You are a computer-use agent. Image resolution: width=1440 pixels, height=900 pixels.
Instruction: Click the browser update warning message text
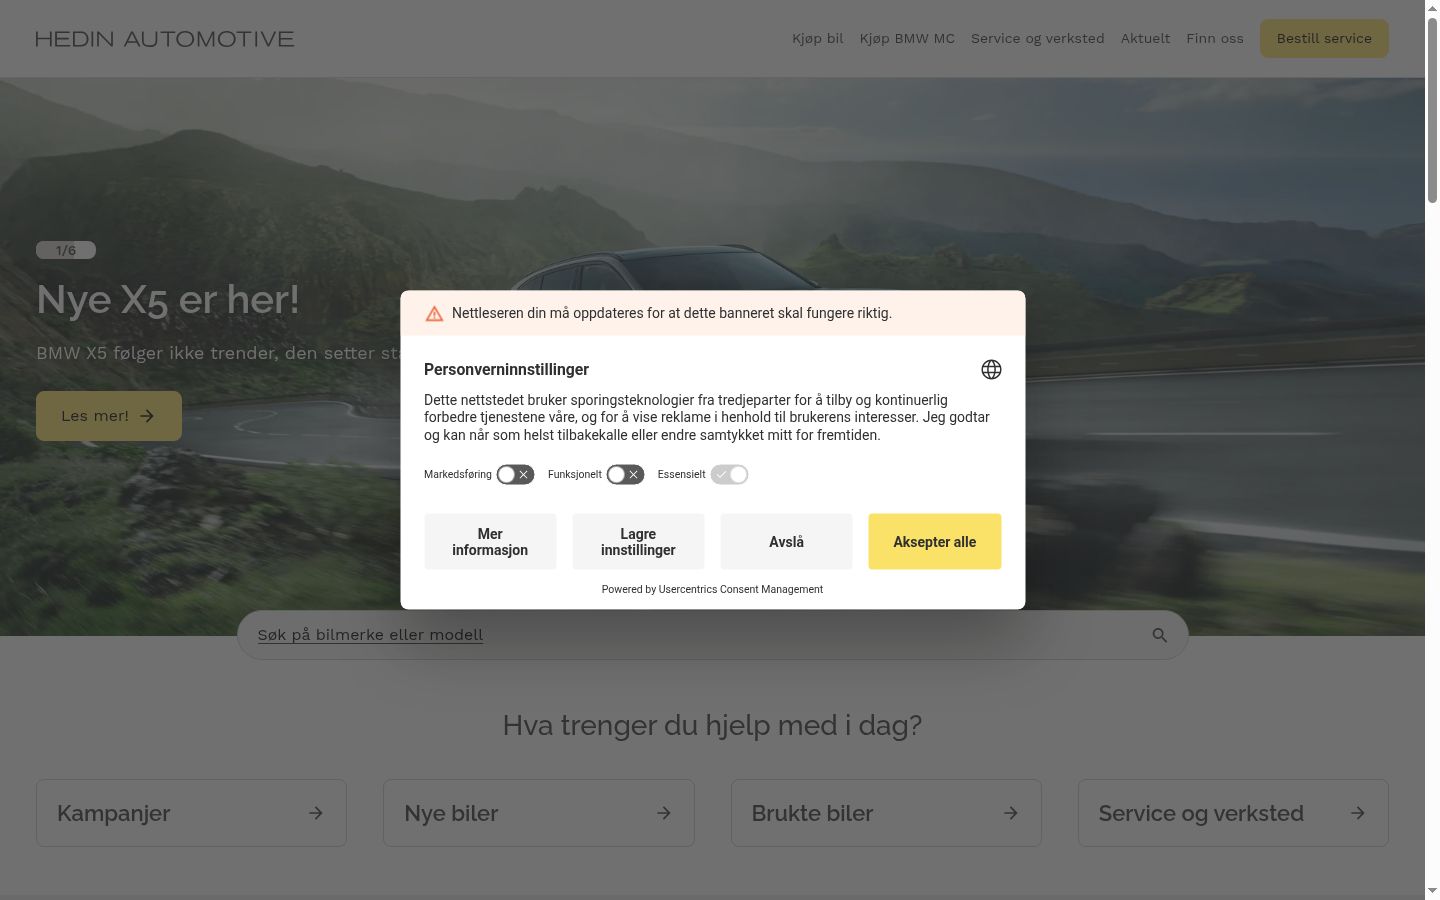coord(672,313)
